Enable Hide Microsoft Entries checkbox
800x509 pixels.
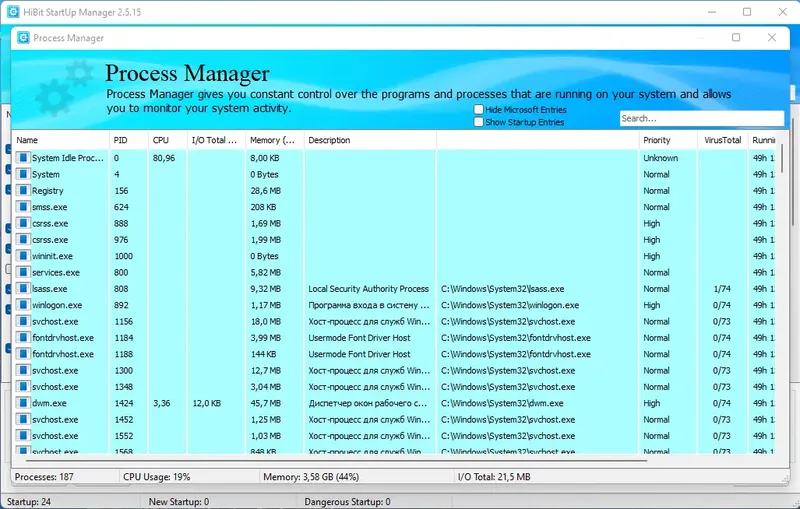479,109
